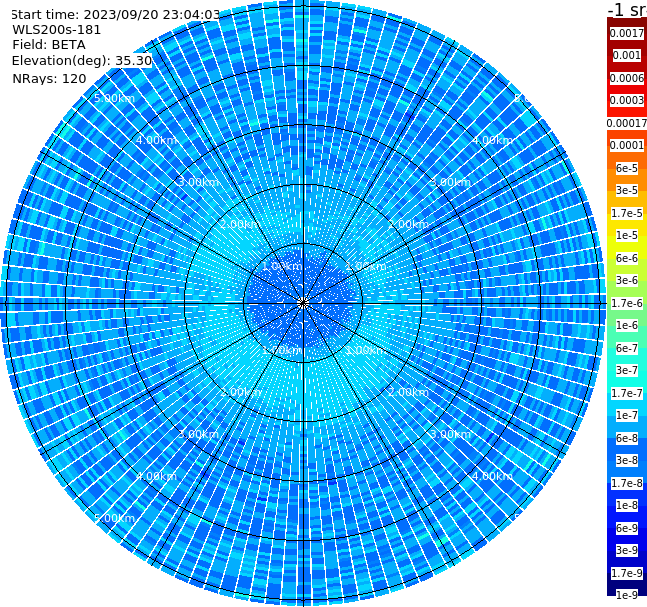Viewport: 647px width, 607px height.
Task: Select the 2.00km label in upper-right quadrant
Action: [409, 224]
